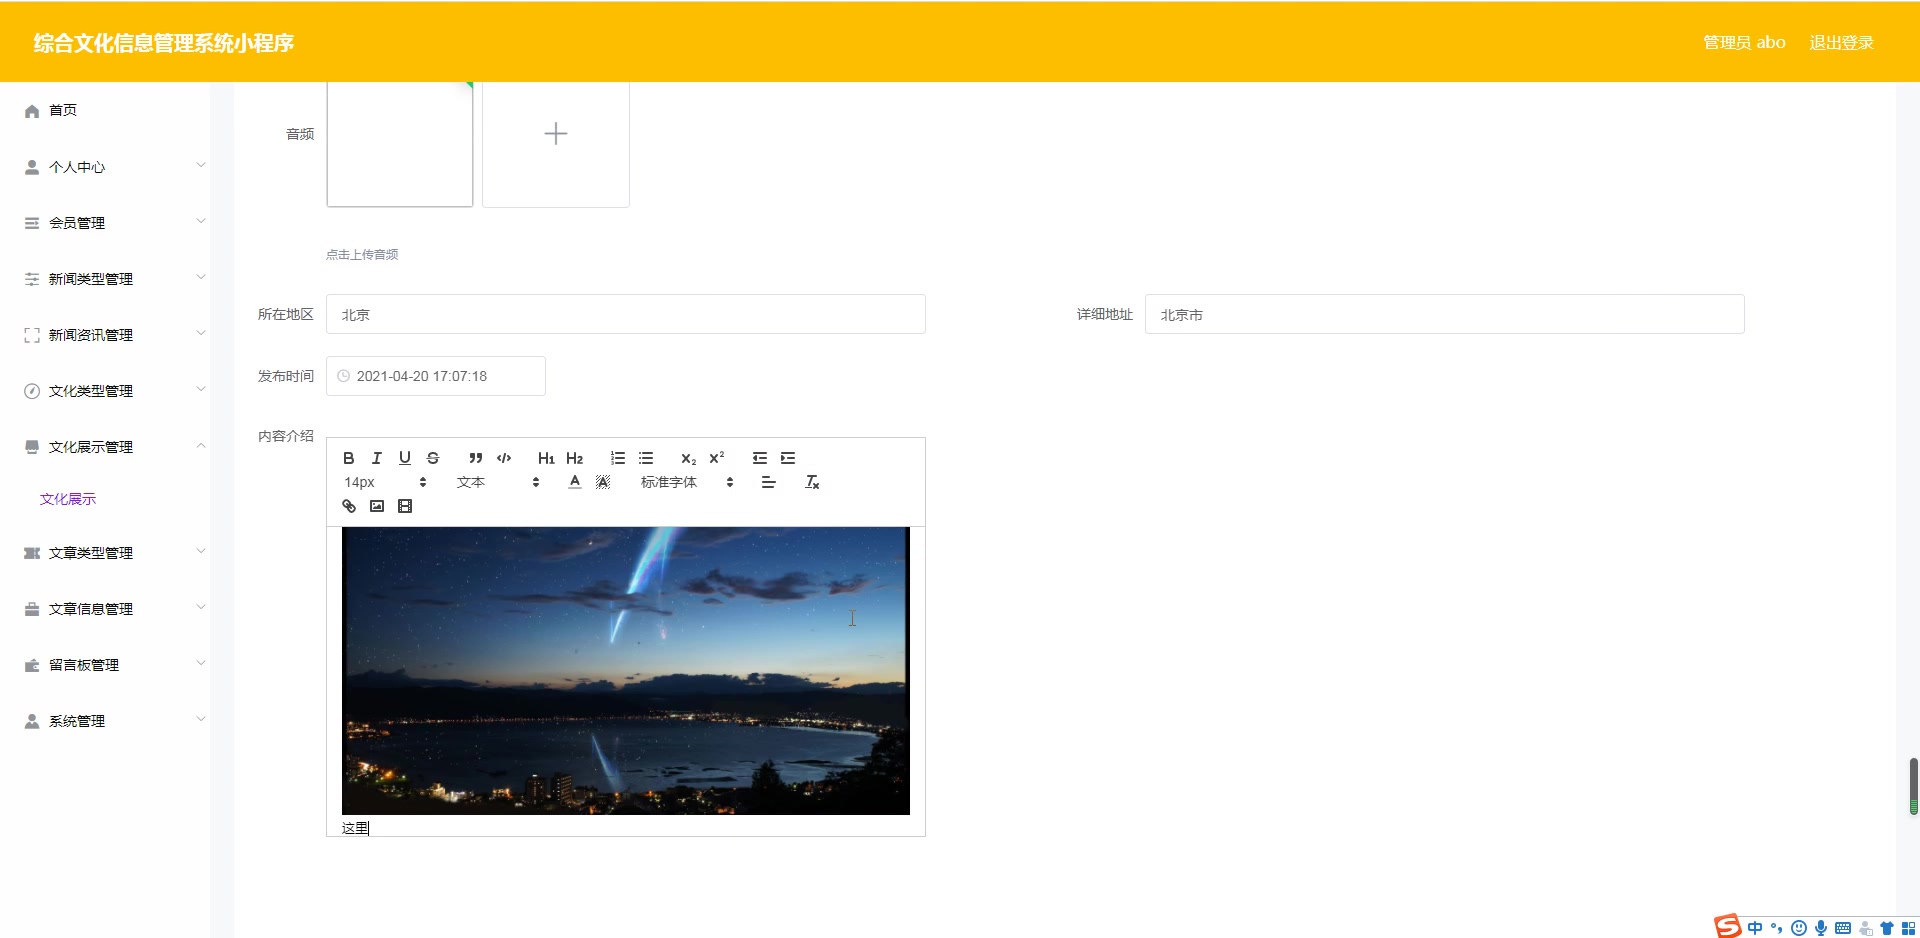Apply superscript formatting
This screenshot has height=938, width=1920.
click(716, 458)
